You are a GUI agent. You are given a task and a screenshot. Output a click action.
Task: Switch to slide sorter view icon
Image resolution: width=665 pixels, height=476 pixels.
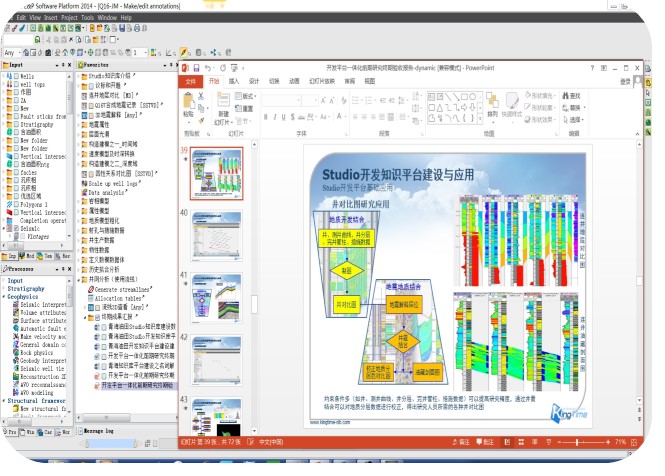pos(521,442)
